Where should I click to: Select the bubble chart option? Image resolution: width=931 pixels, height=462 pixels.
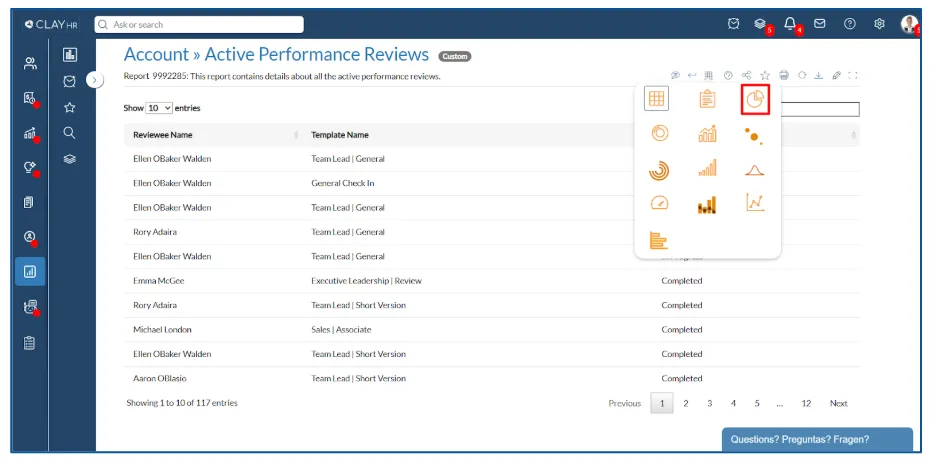coord(753,136)
